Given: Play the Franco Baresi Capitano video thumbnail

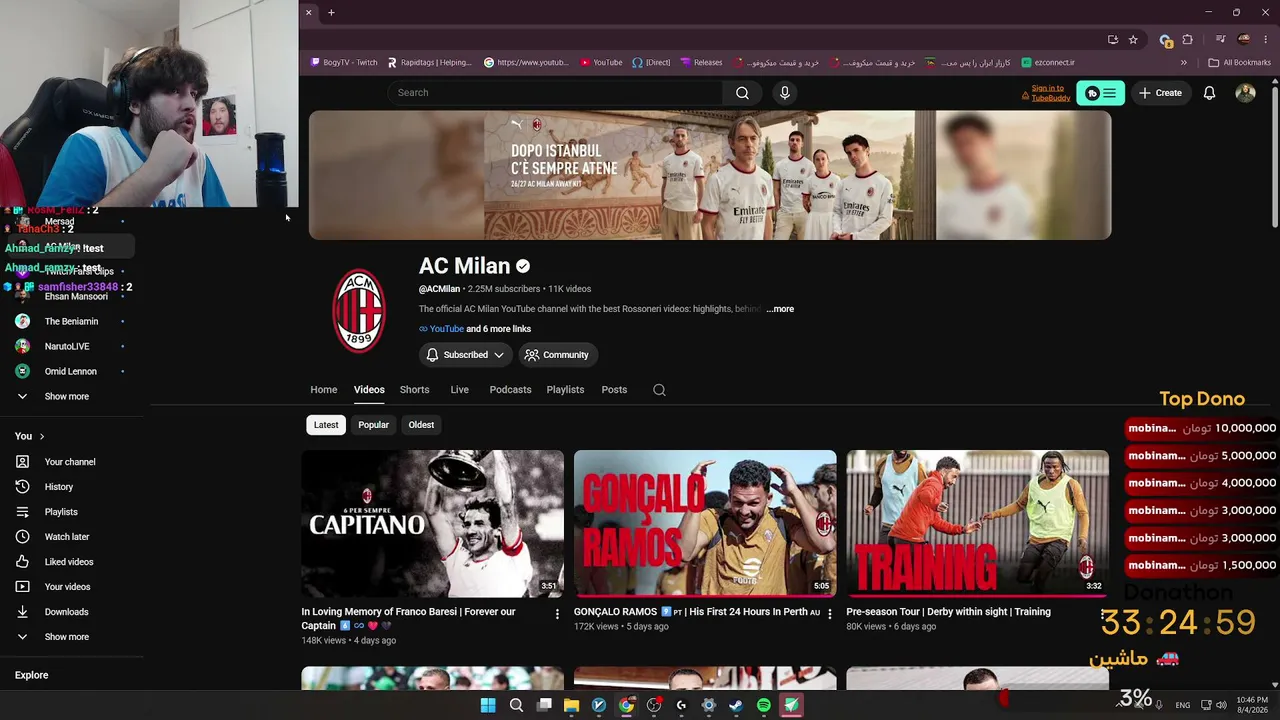Looking at the screenshot, I should coord(432,523).
